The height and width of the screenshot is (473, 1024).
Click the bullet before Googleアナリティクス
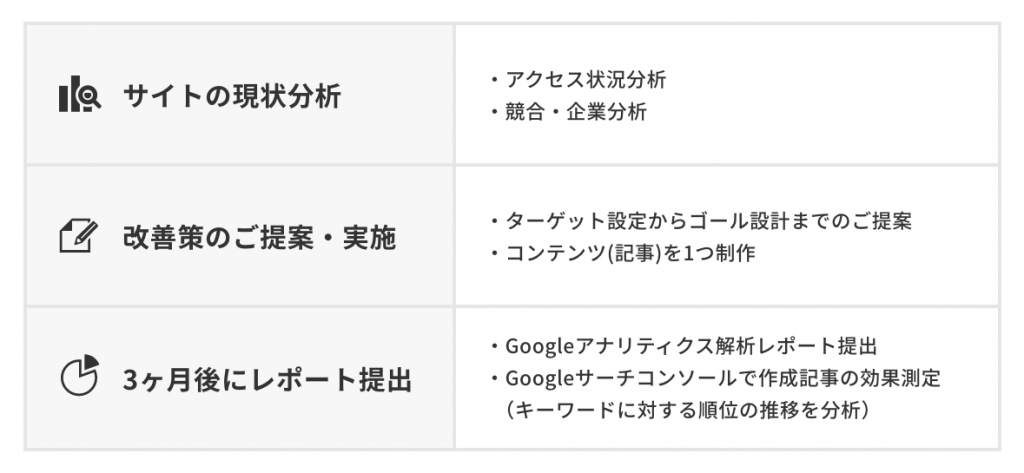pos(494,347)
